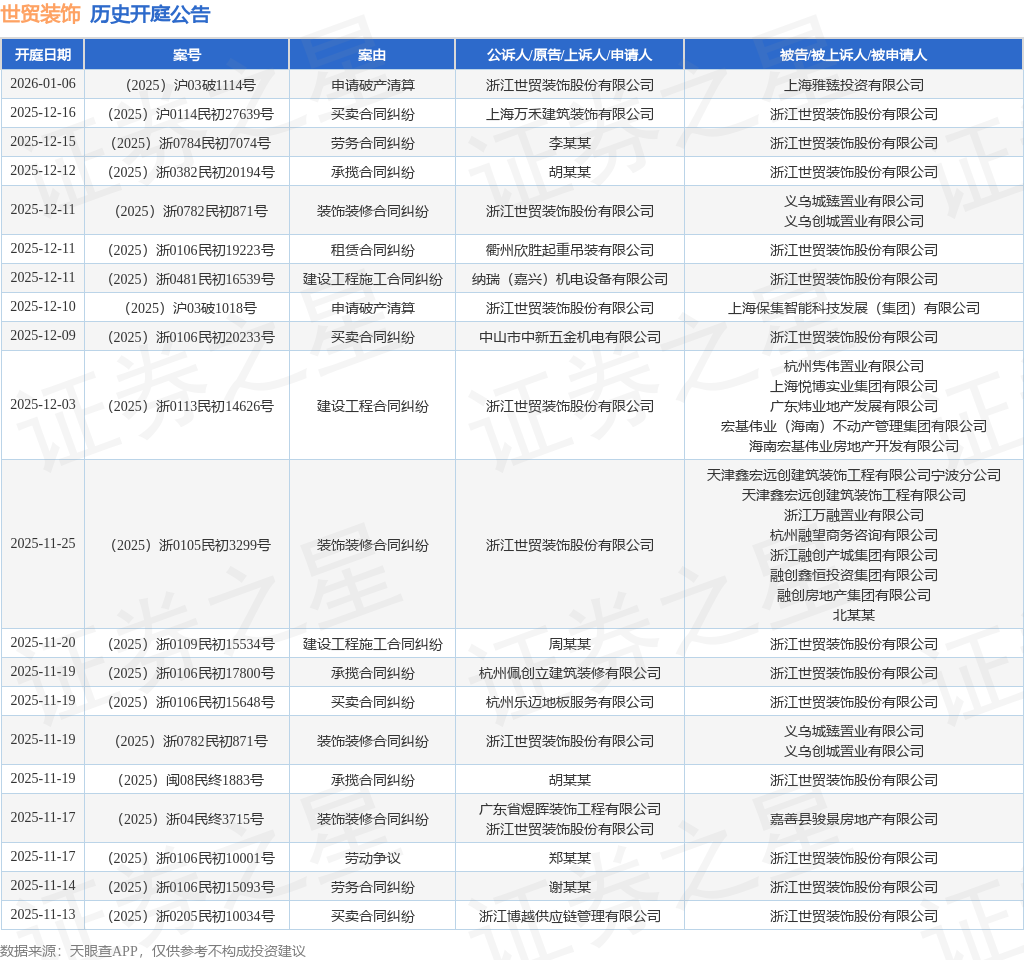The height and width of the screenshot is (960, 1024).
Task: Click the date 2025-12-15
Action: (x=43, y=141)
